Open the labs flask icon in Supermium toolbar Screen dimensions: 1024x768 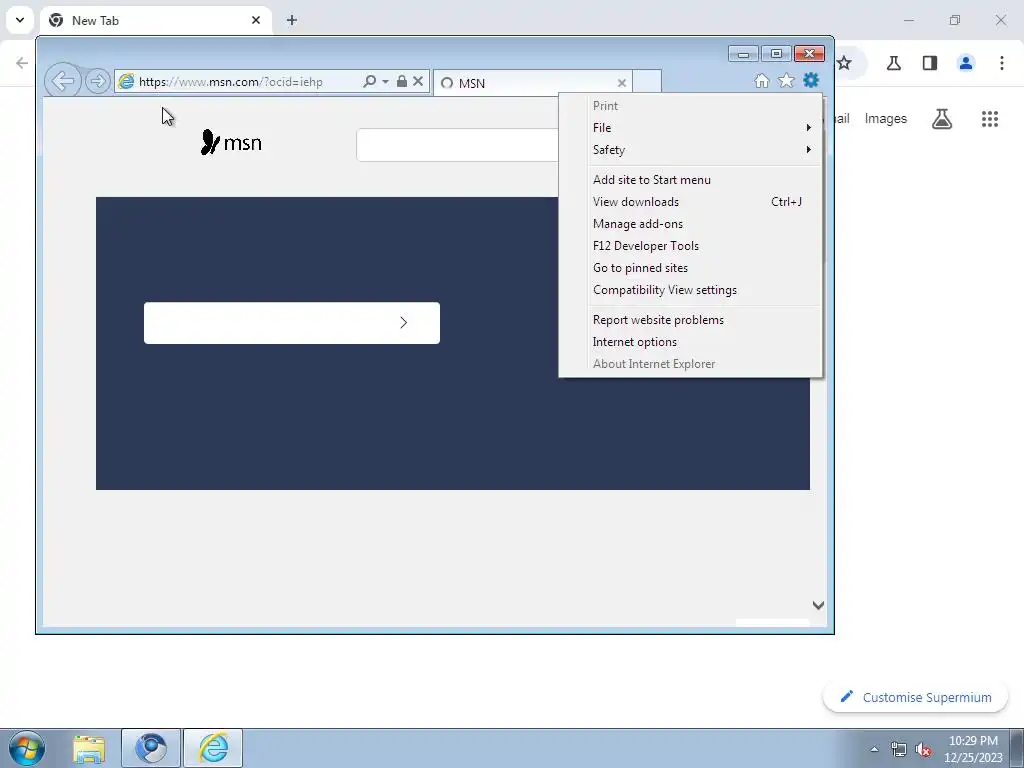click(x=894, y=63)
